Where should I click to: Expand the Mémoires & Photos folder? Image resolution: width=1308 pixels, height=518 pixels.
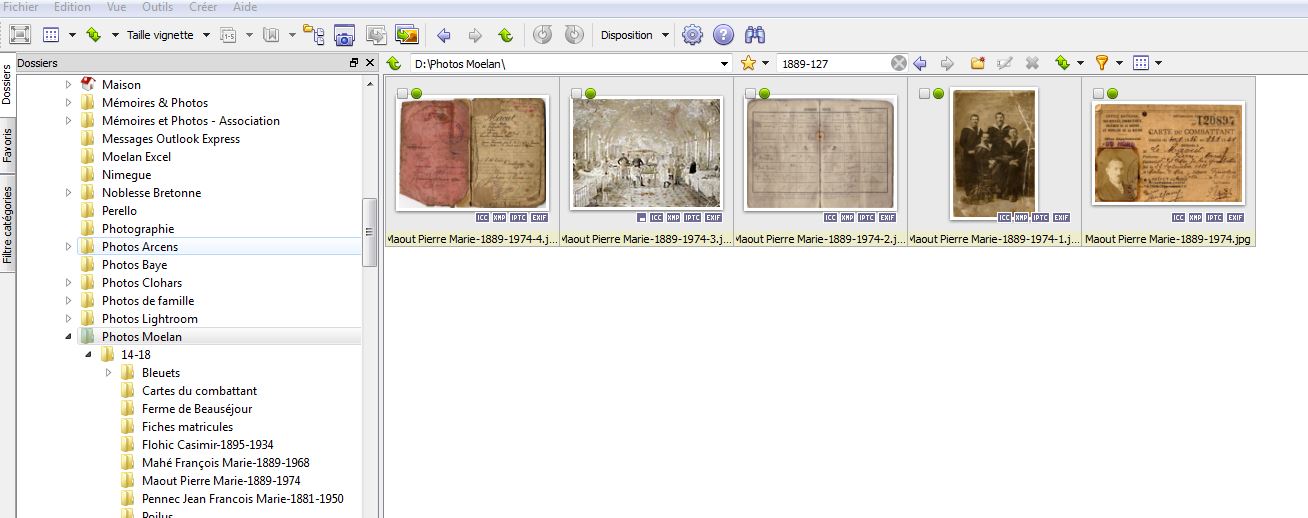tap(68, 103)
